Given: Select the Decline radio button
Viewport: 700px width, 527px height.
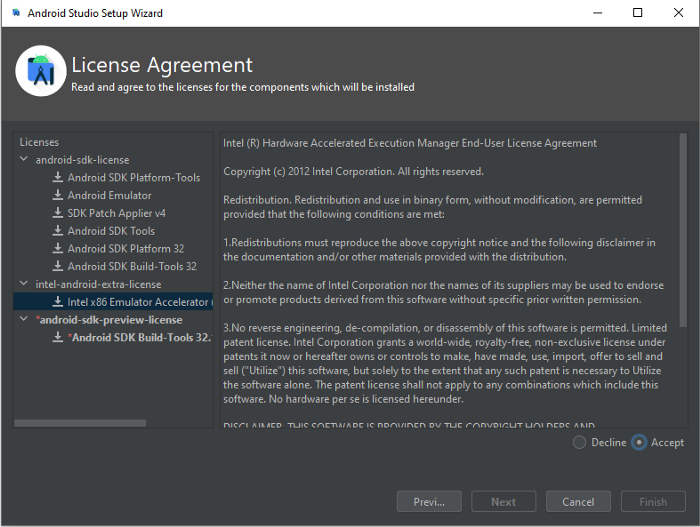Looking at the screenshot, I should click(579, 442).
